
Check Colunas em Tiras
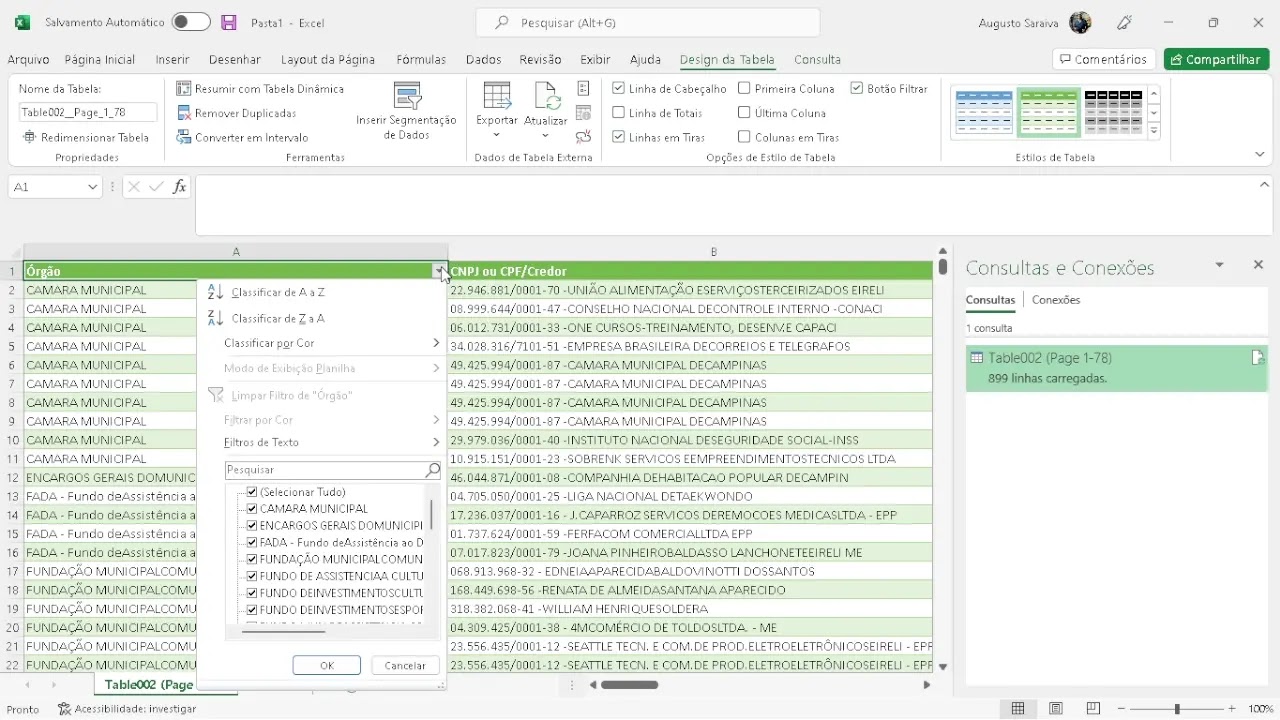coord(744,137)
